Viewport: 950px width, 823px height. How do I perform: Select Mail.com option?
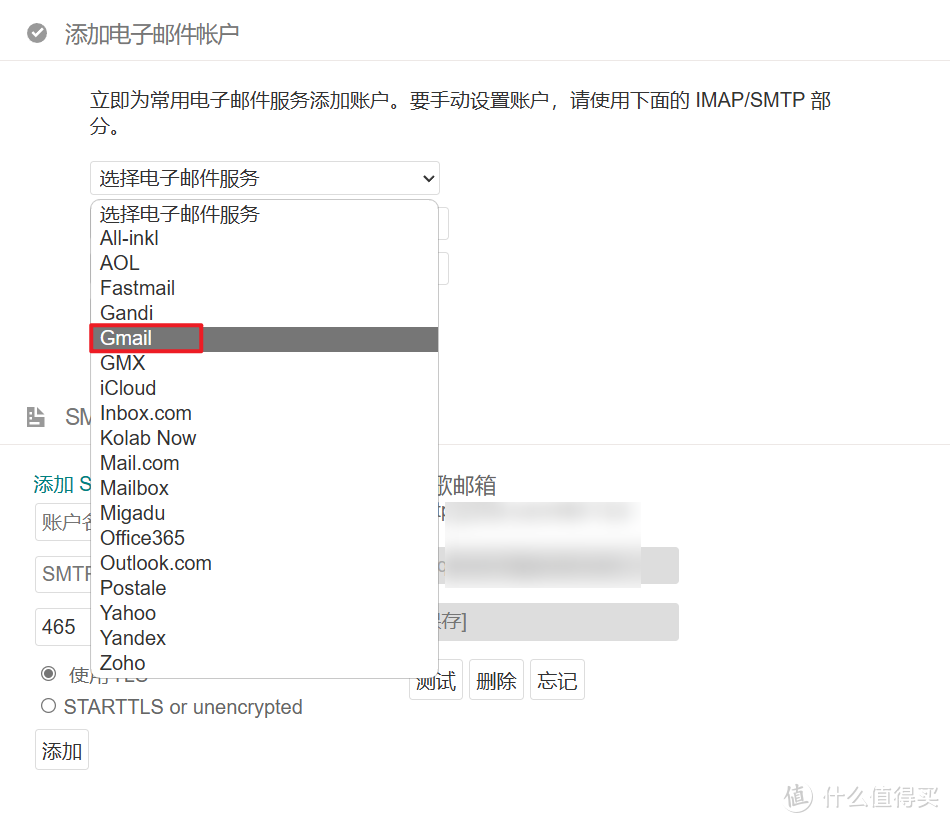pyautogui.click(x=264, y=463)
